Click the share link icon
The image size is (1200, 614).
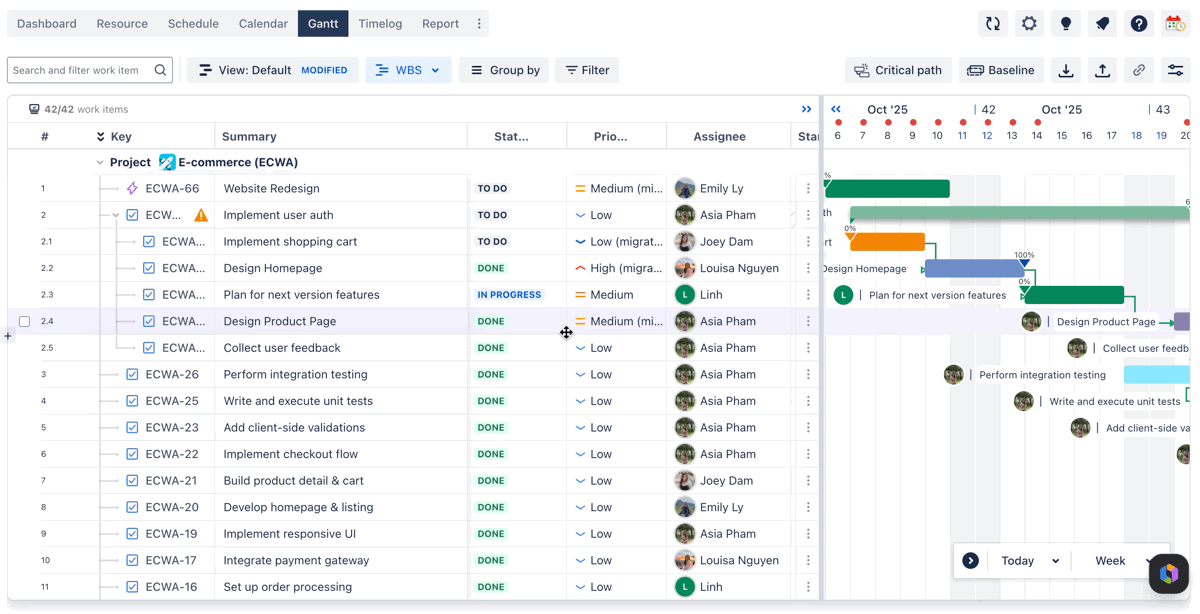coord(1139,70)
